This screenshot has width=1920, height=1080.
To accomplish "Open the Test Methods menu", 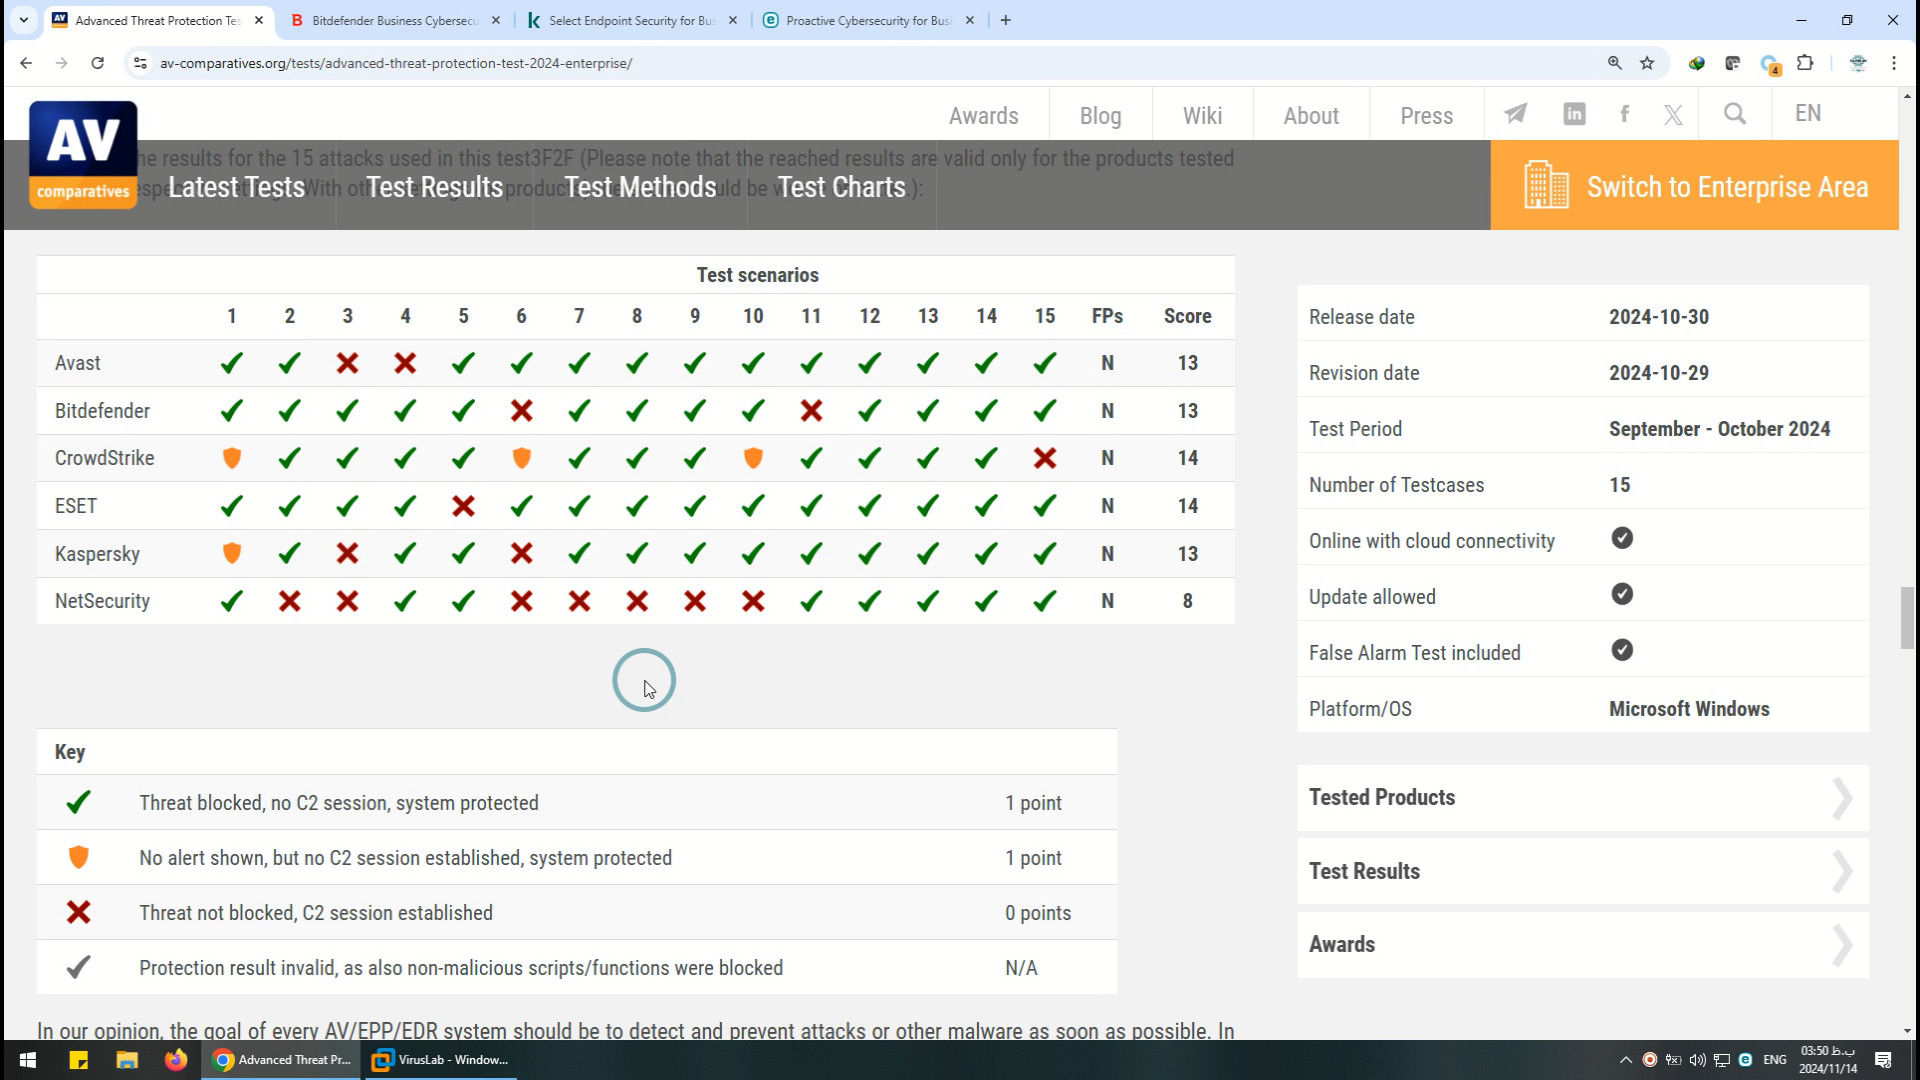I will click(x=640, y=187).
